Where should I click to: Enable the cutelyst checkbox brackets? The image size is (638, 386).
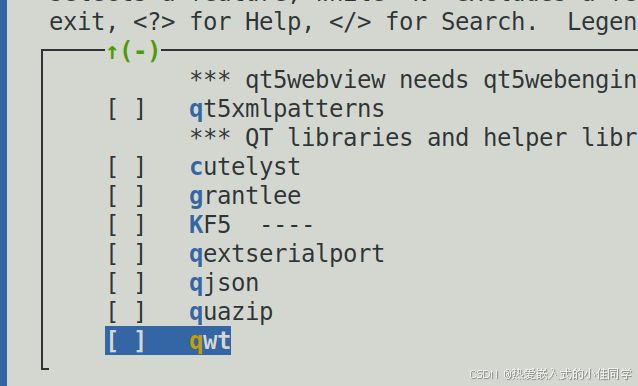click(x=126, y=167)
